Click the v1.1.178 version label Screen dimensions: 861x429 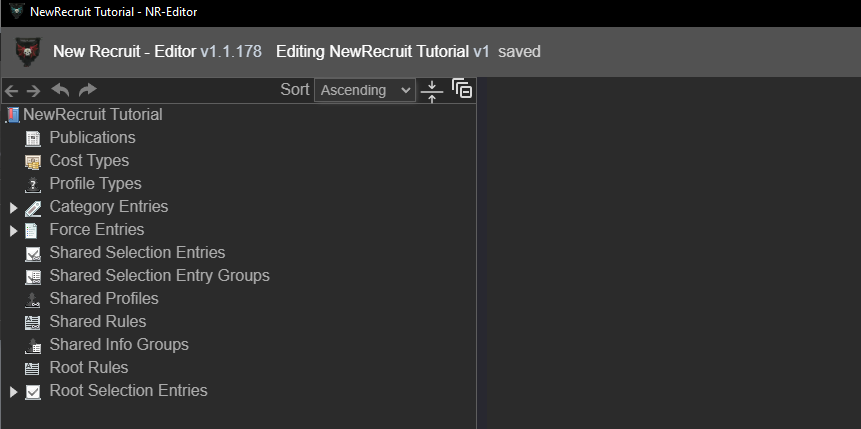click(x=231, y=52)
